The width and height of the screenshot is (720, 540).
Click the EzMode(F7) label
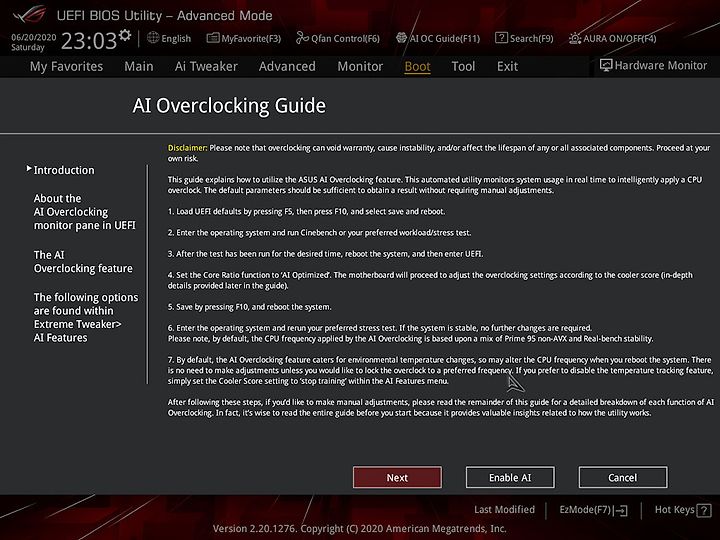click(585, 510)
